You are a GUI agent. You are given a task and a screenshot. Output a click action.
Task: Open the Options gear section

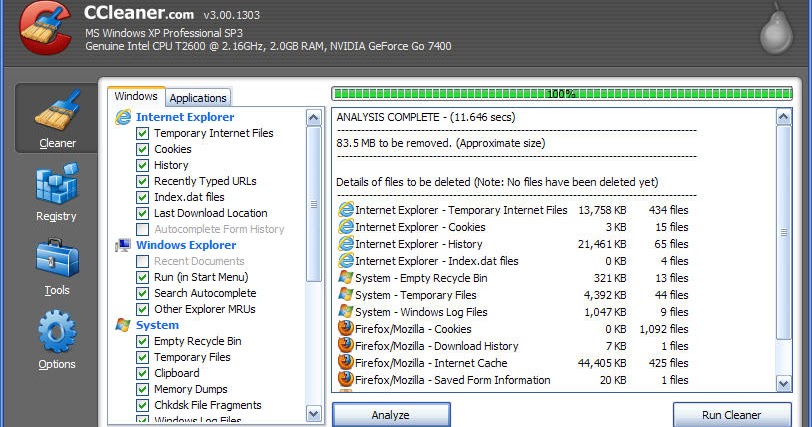tap(56, 341)
